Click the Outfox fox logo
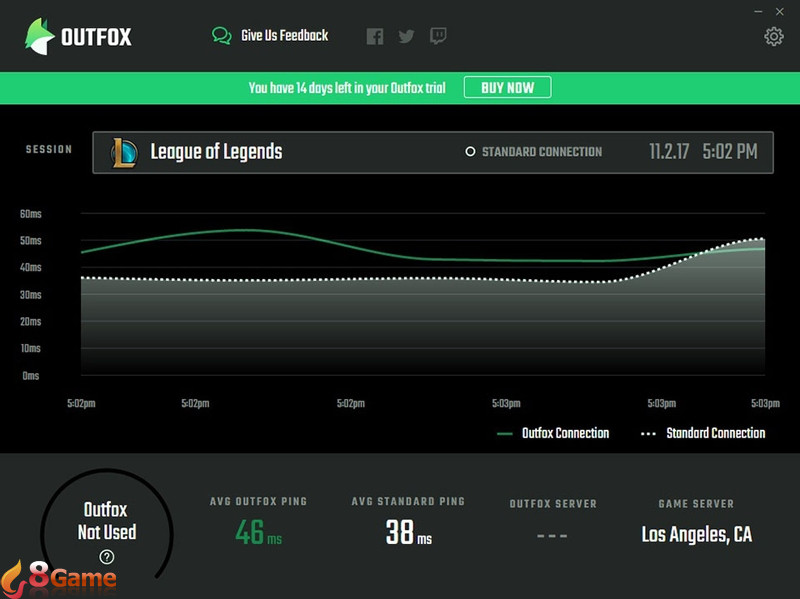 tap(40, 37)
